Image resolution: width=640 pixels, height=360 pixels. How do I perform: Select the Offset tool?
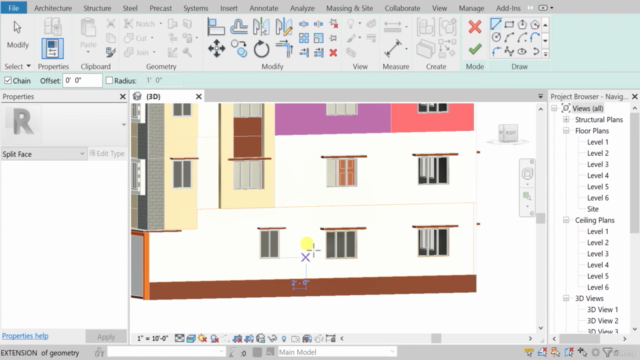point(239,27)
